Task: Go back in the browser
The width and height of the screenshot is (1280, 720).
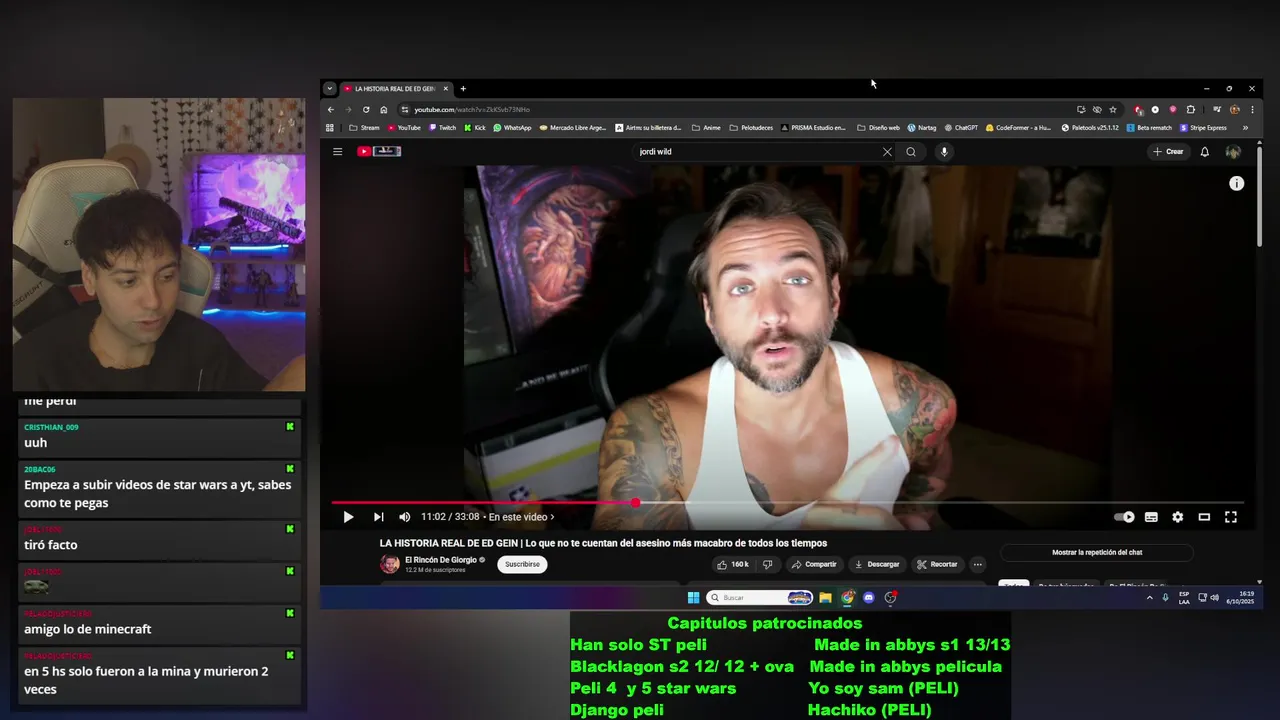Action: pyautogui.click(x=331, y=110)
